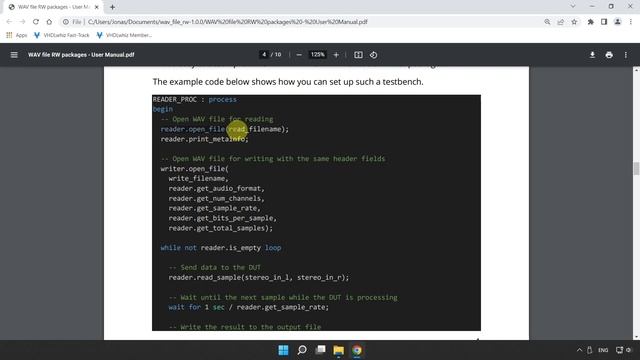Click the fit to page icon
The image size is (640, 360).
pyautogui.click(x=358, y=55)
